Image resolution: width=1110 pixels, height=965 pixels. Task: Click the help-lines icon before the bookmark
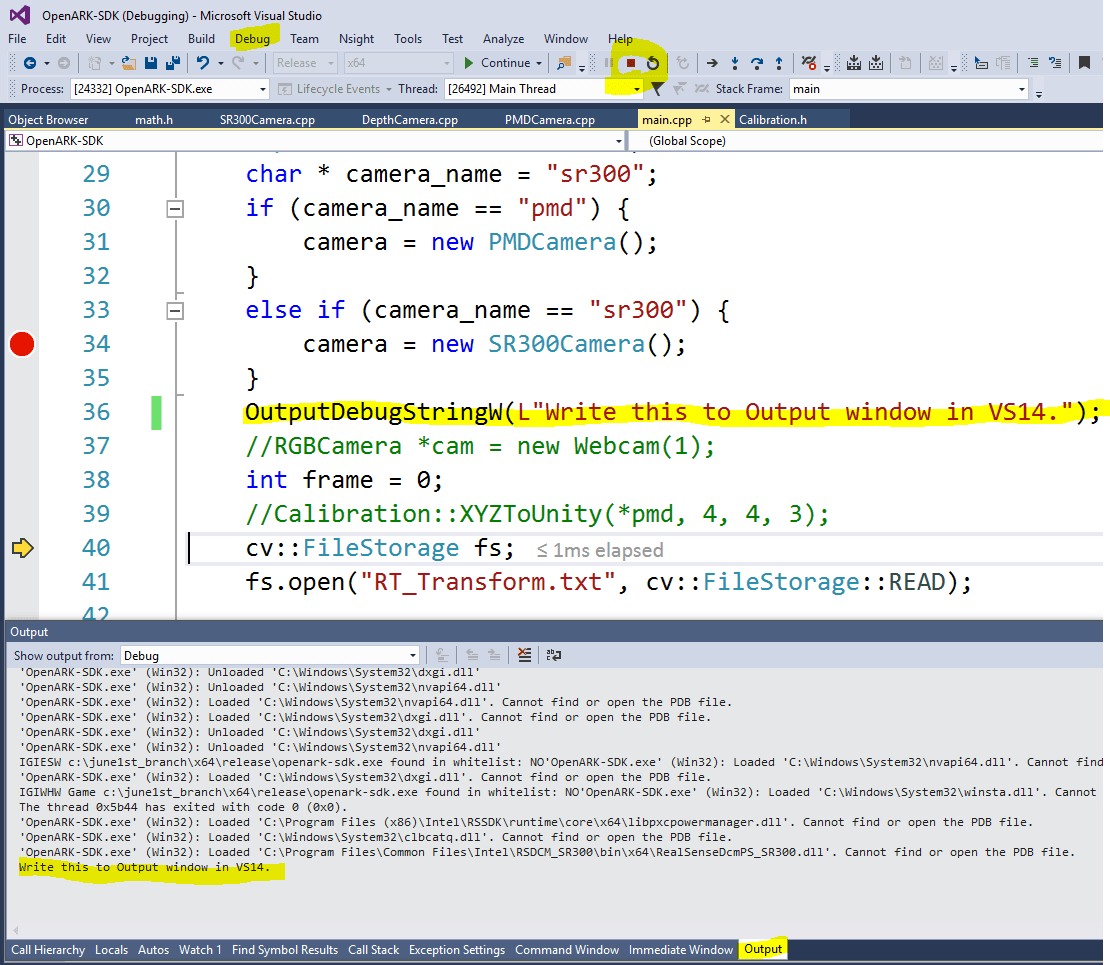(1055, 63)
